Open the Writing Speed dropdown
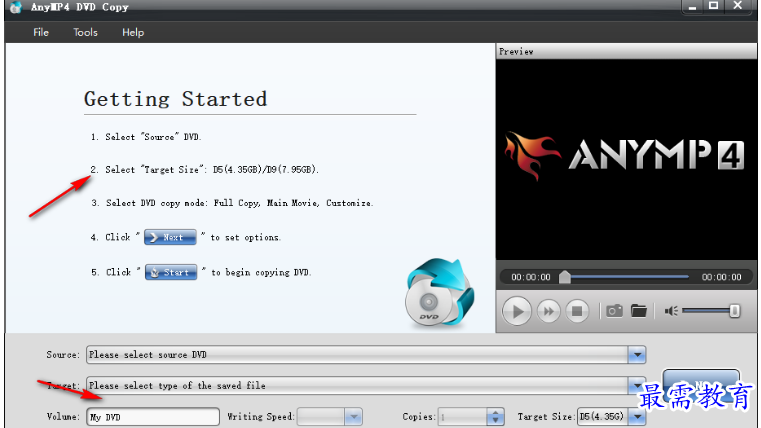This screenshot has height=428, width=761. point(353,417)
